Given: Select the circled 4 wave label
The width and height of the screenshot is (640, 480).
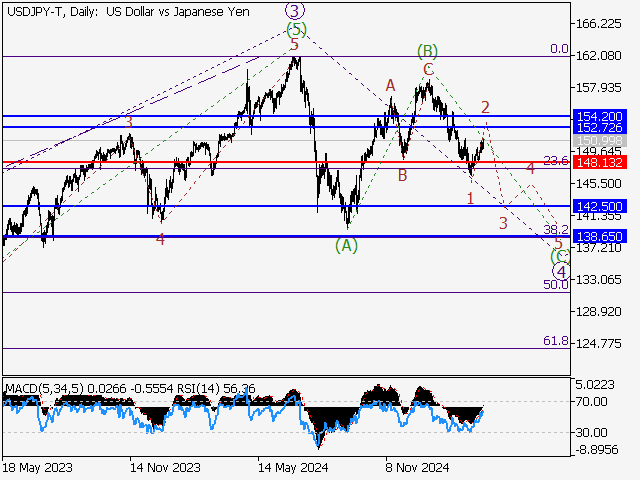Looking at the screenshot, I should click(562, 272).
